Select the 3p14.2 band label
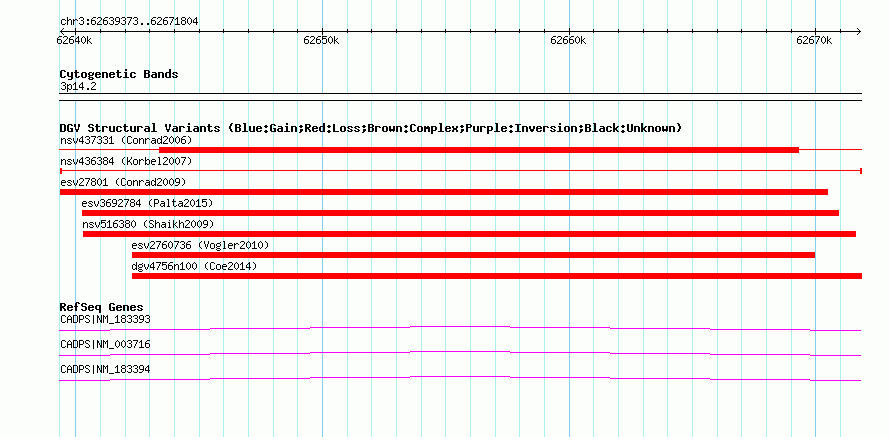 click(x=78, y=86)
